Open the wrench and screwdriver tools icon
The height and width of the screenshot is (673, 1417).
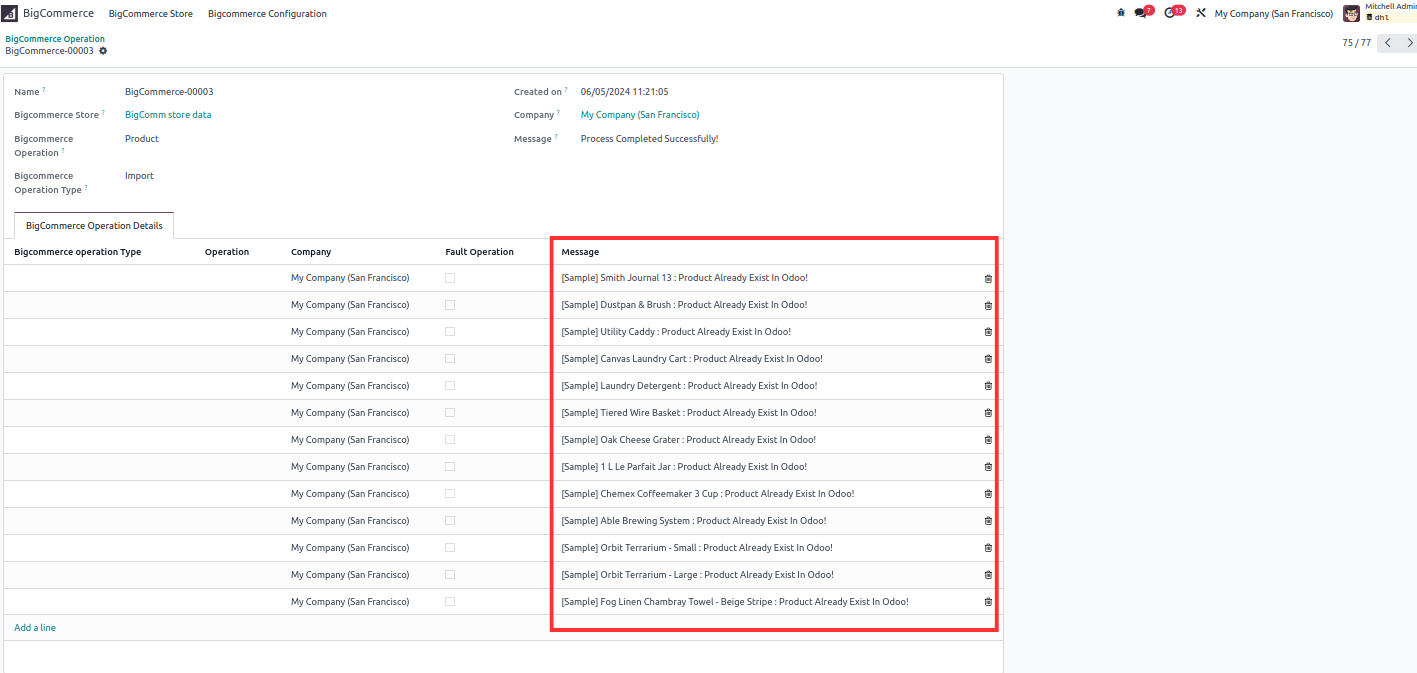click(1201, 13)
